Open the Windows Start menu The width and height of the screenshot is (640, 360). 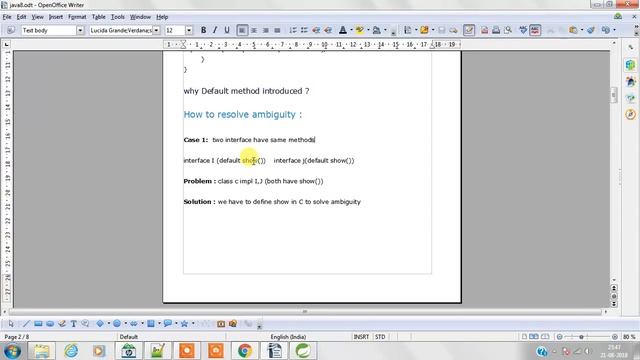pyautogui.click(x=12, y=351)
